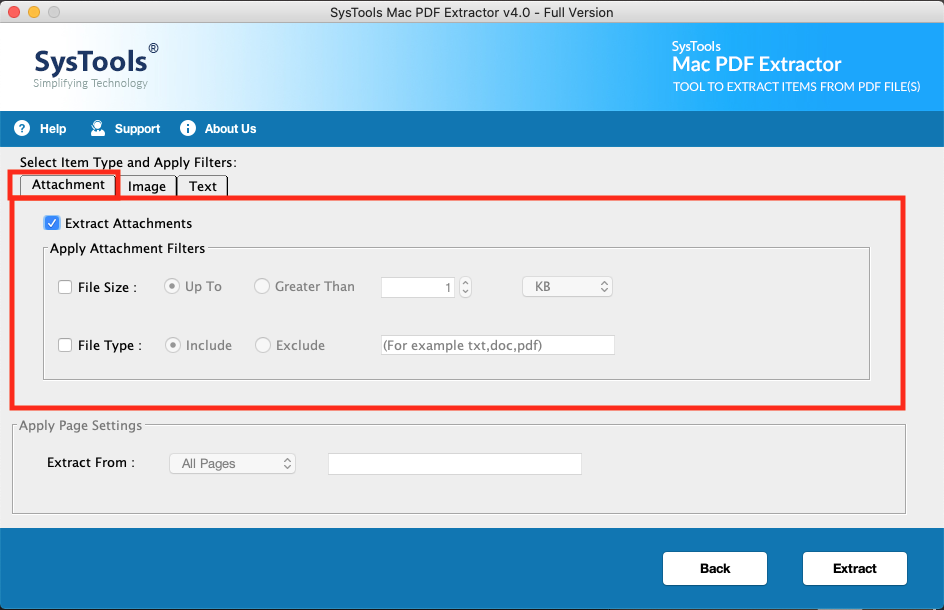This screenshot has height=610, width=944.
Task: Enable the File Size filter checkbox
Action: coord(65,287)
